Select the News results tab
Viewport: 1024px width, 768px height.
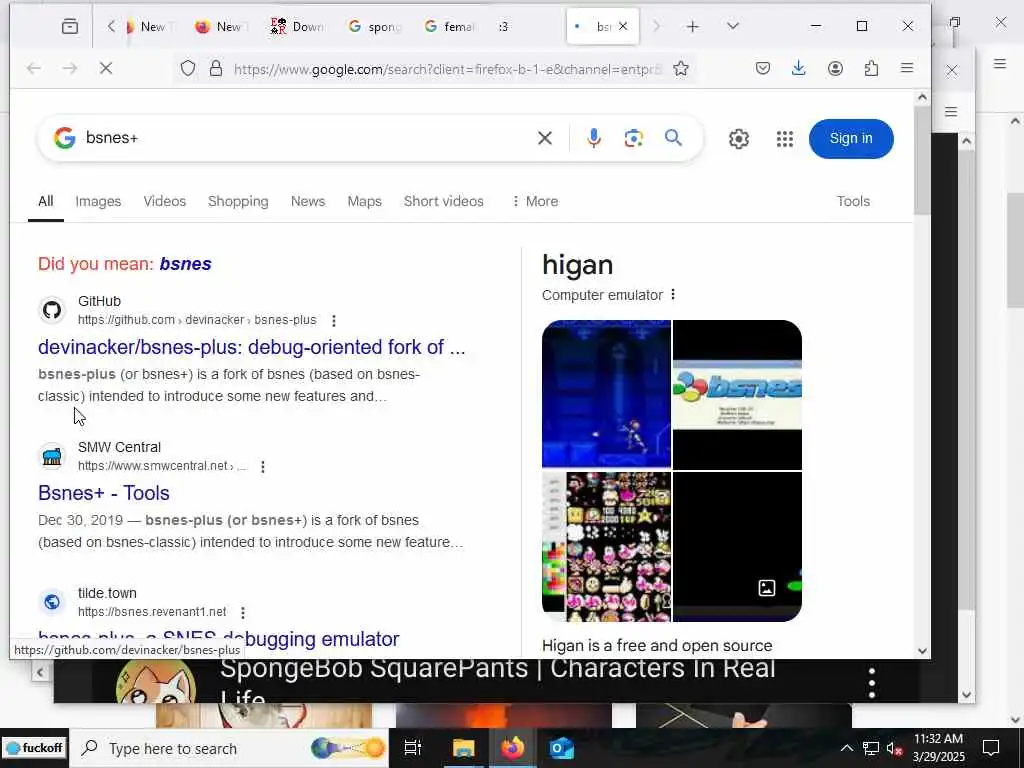pyautogui.click(x=308, y=201)
